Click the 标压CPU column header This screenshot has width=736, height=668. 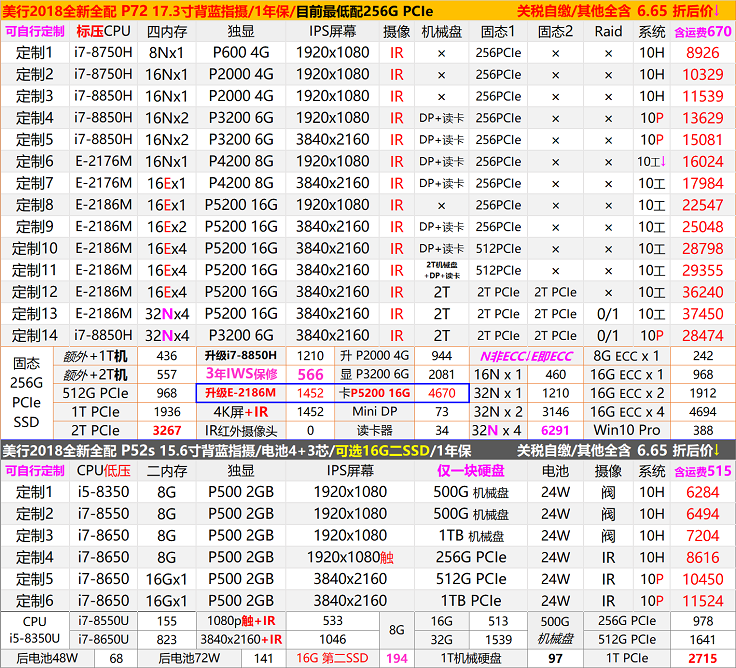pyautogui.click(x=103, y=31)
